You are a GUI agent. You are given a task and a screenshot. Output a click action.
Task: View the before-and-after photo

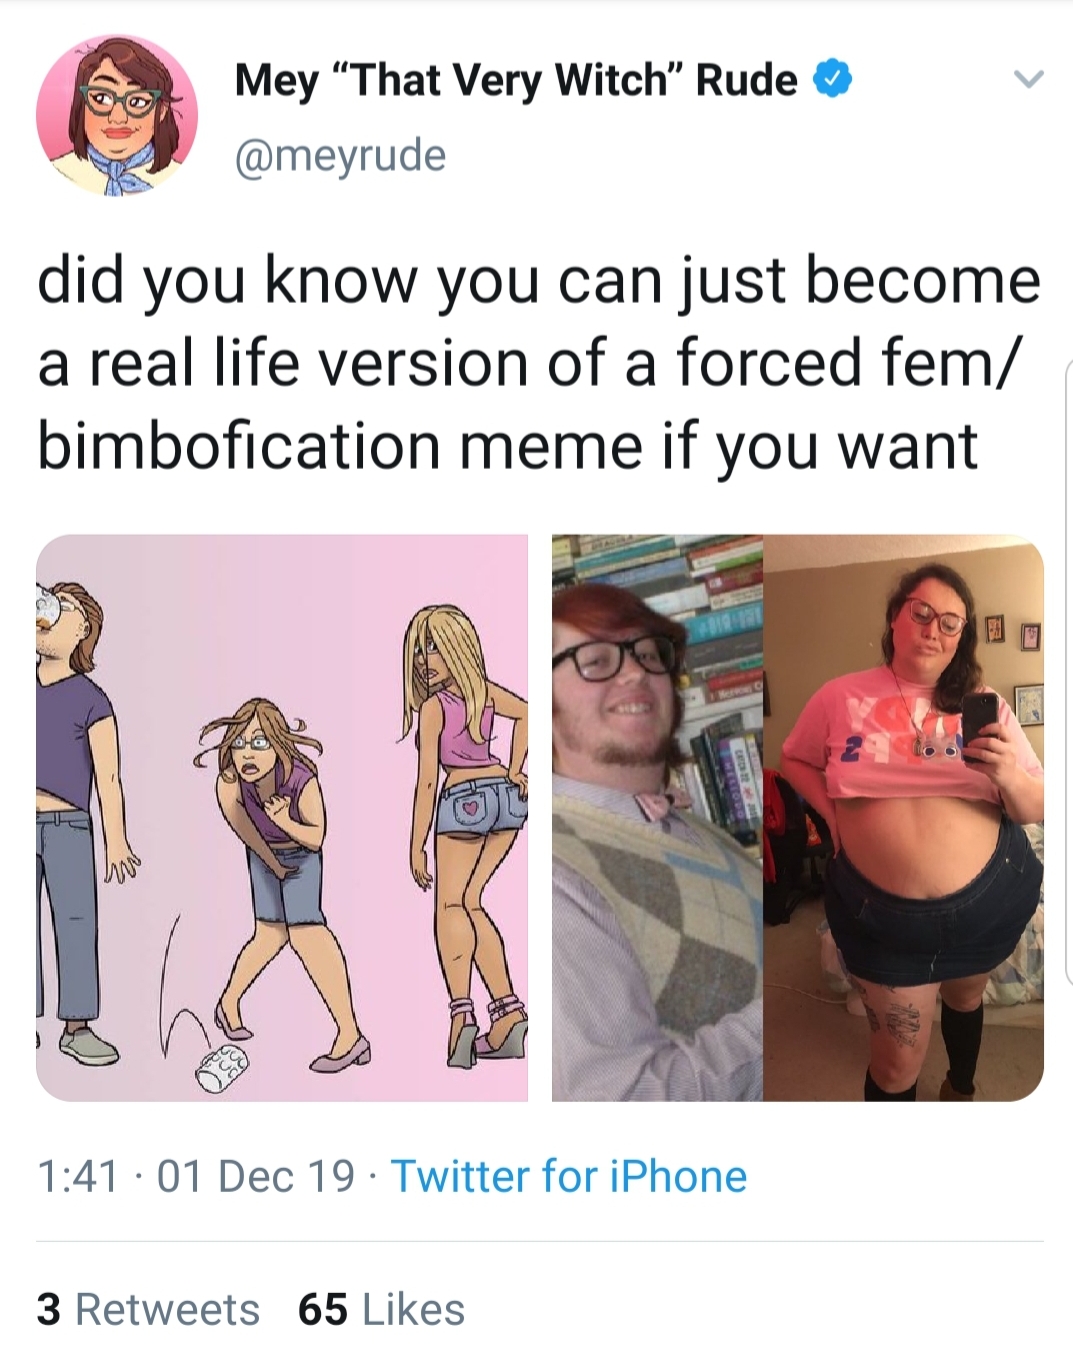798,817
